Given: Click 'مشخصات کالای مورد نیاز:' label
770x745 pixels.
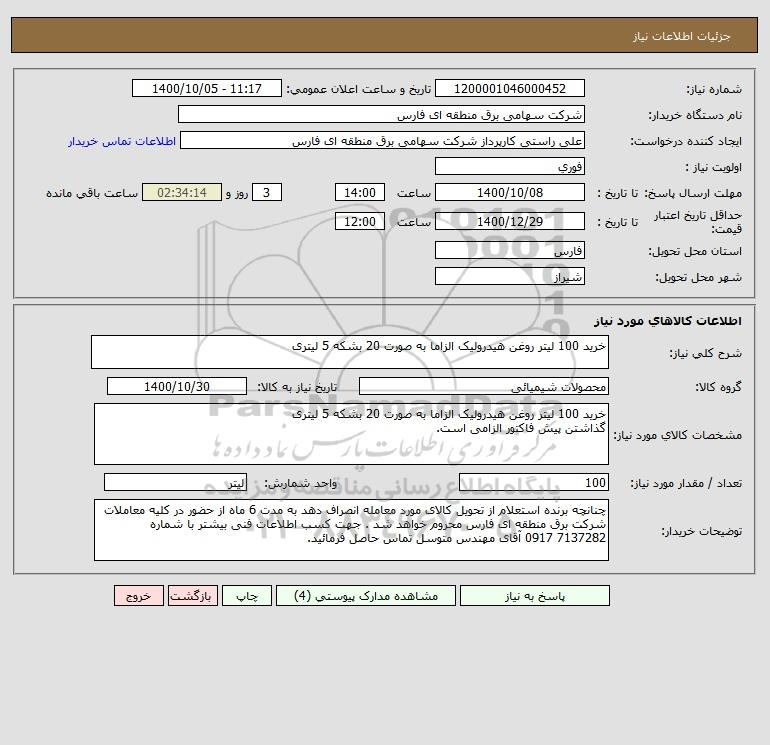Looking at the screenshot, I should pyautogui.click(x=678, y=435).
